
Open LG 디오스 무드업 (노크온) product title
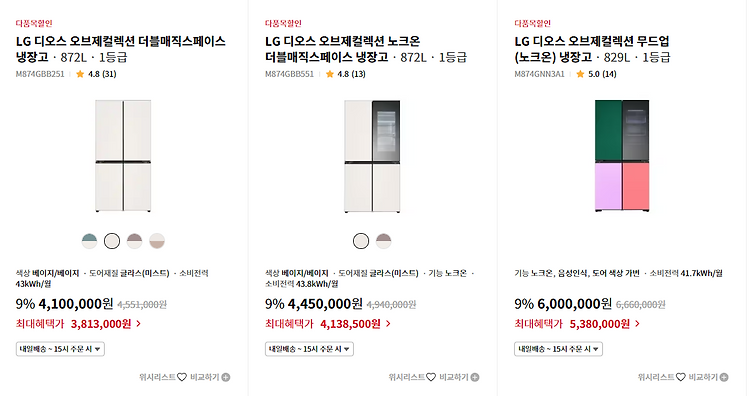coord(592,49)
